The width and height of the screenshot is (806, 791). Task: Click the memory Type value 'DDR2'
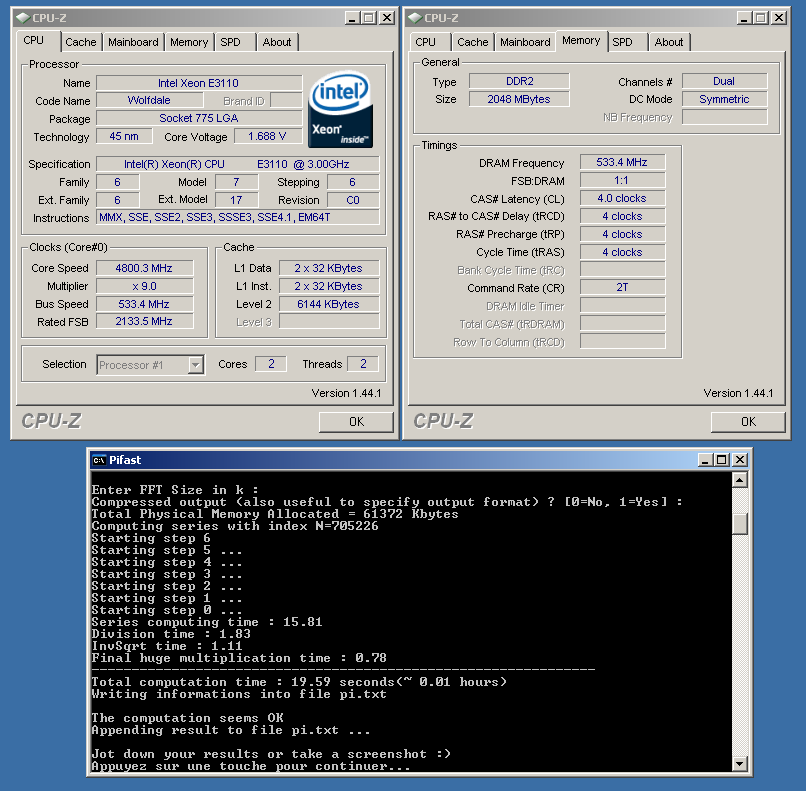519,81
